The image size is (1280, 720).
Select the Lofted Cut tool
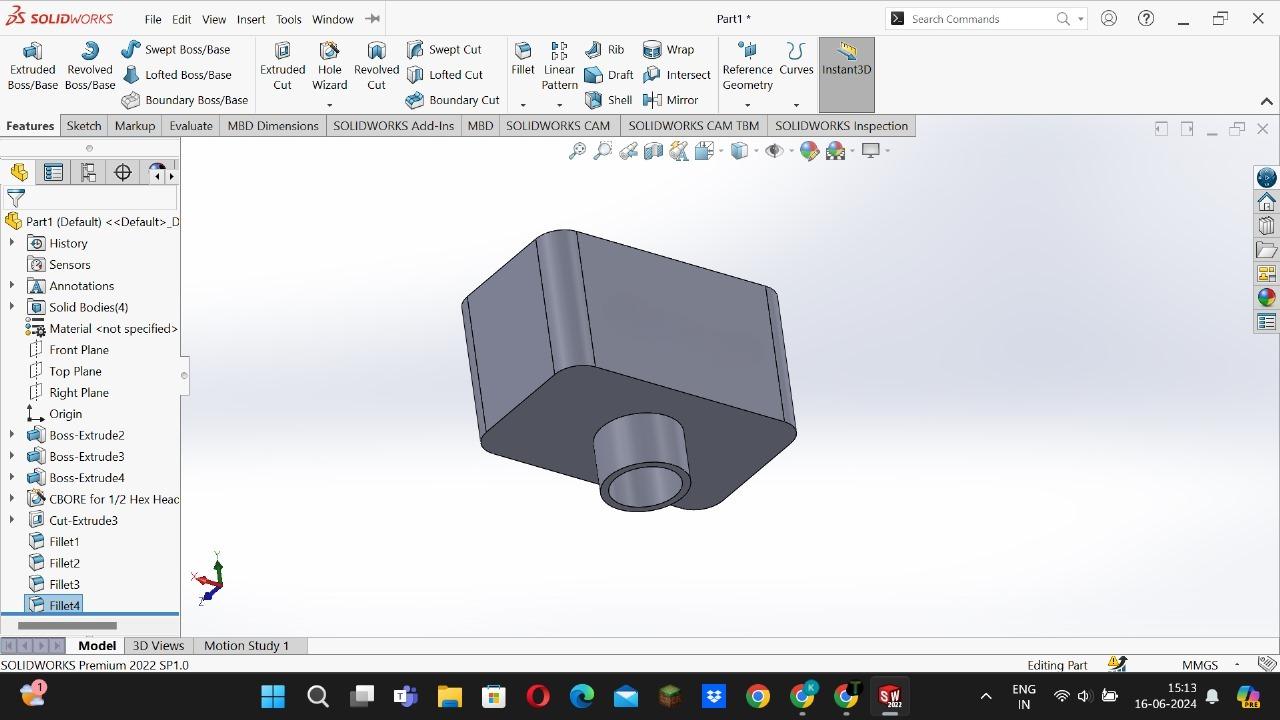(x=445, y=75)
